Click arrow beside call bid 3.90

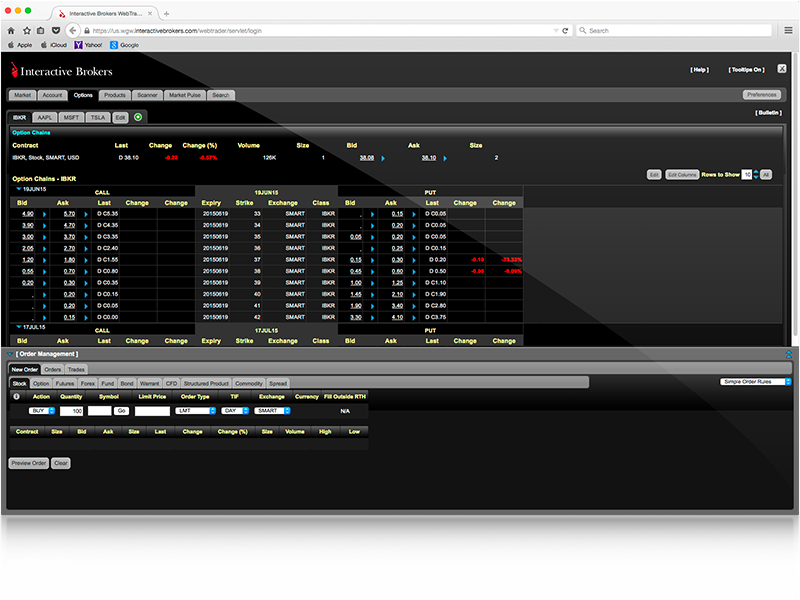[44, 226]
